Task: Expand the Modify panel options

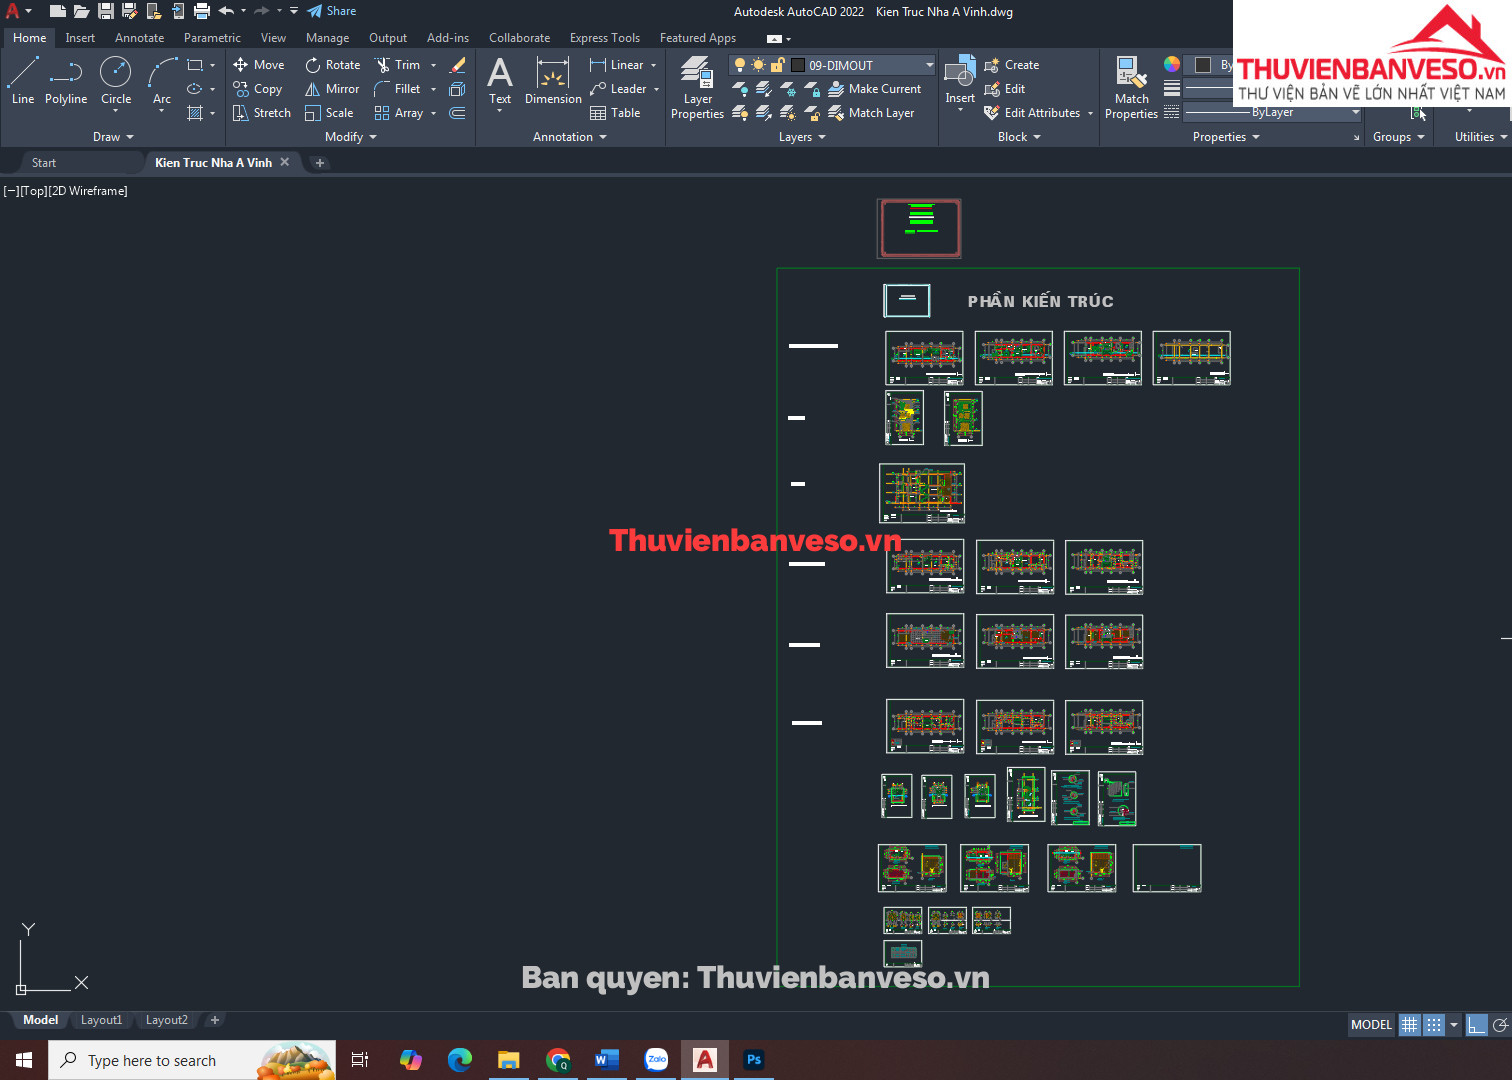Action: [351, 137]
